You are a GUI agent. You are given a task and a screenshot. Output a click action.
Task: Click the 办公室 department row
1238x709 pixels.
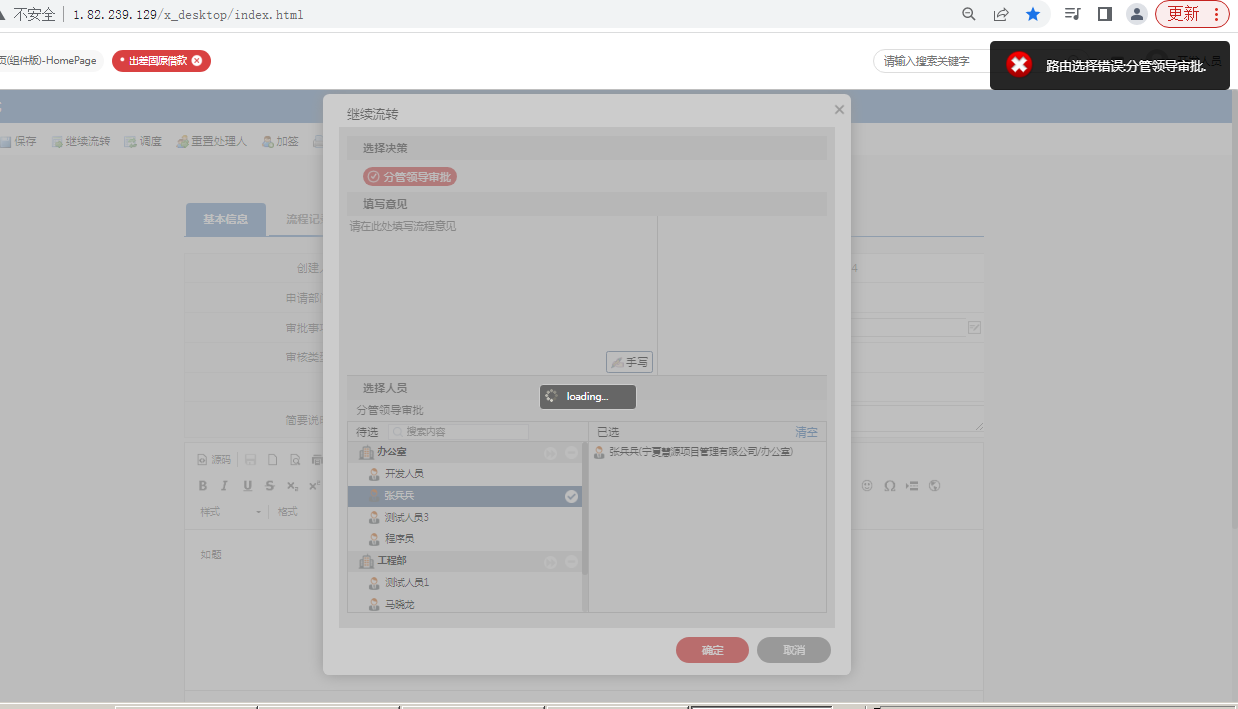(x=465, y=453)
